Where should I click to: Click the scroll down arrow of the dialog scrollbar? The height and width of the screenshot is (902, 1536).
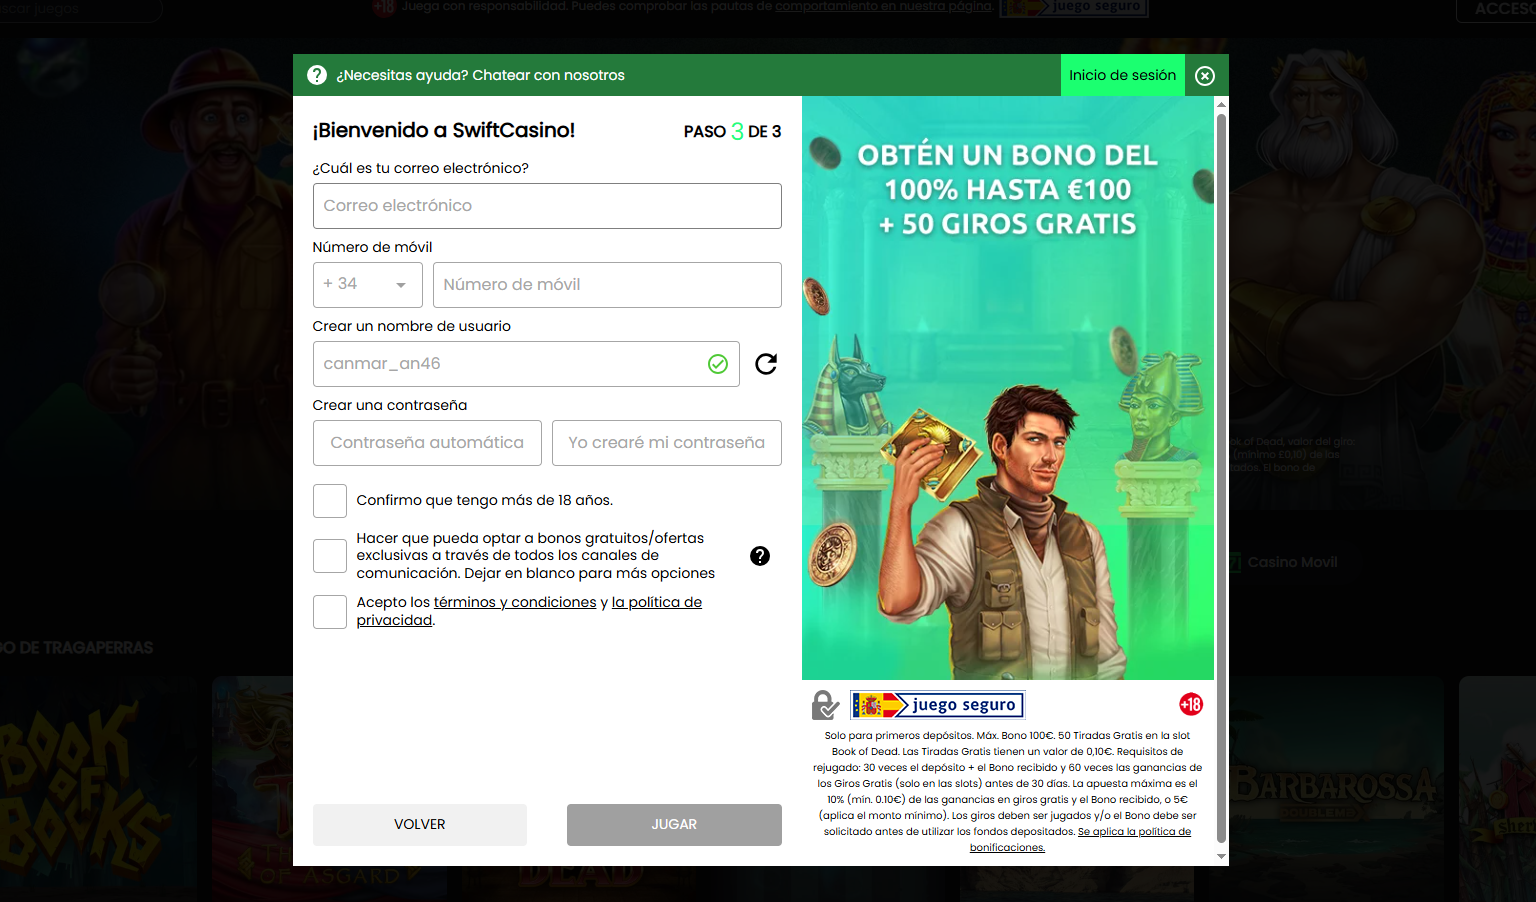coord(1221,857)
